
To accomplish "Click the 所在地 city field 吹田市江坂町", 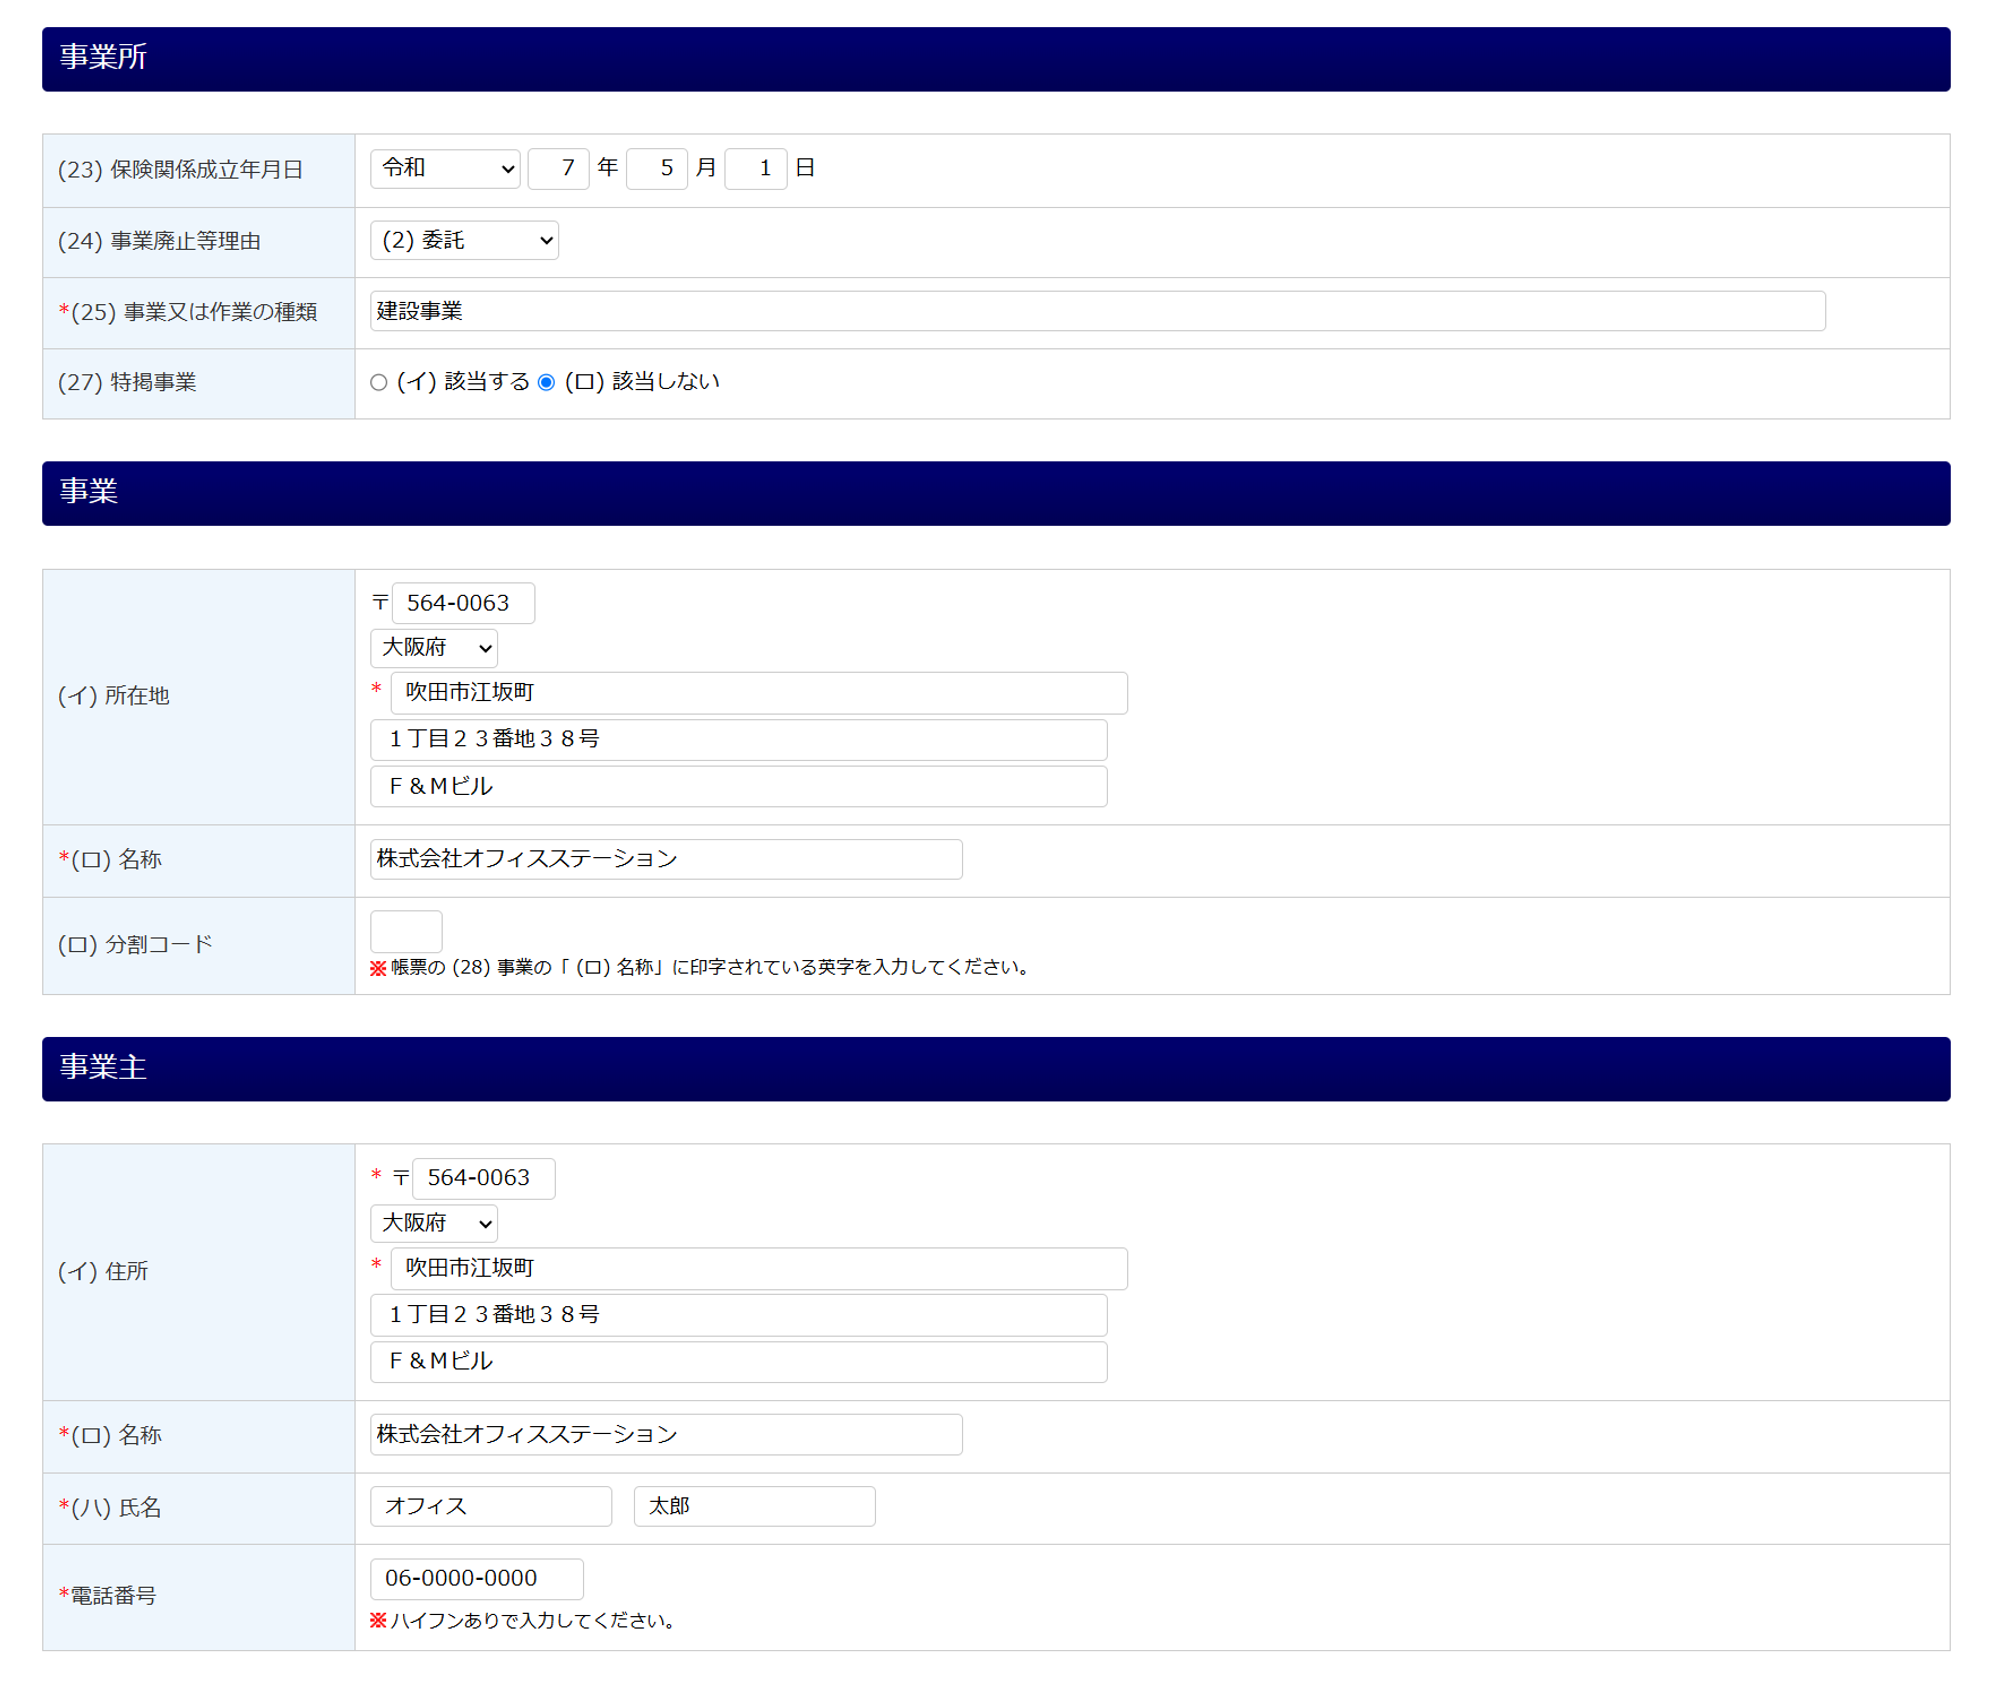I will tap(758, 693).
